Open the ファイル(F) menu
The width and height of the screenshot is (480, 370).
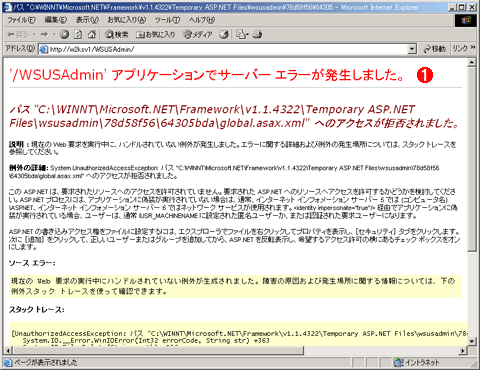pos(21,20)
